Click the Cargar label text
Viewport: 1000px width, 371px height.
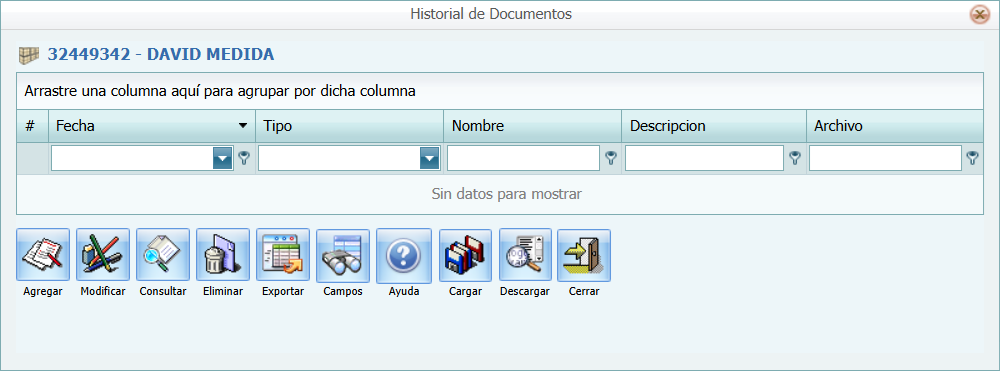(466, 291)
